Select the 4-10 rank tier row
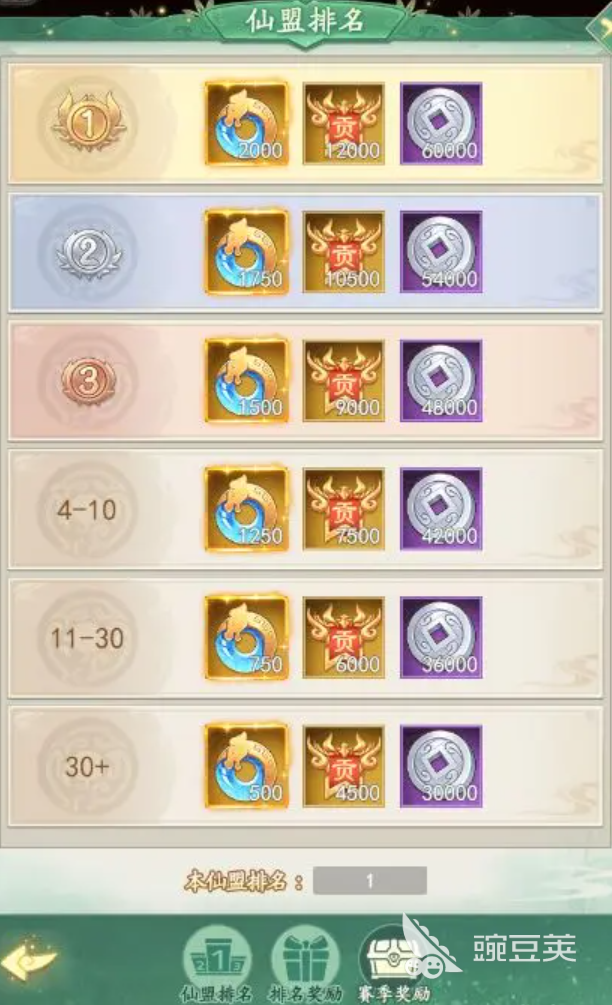The image size is (612, 1005). [x=306, y=510]
